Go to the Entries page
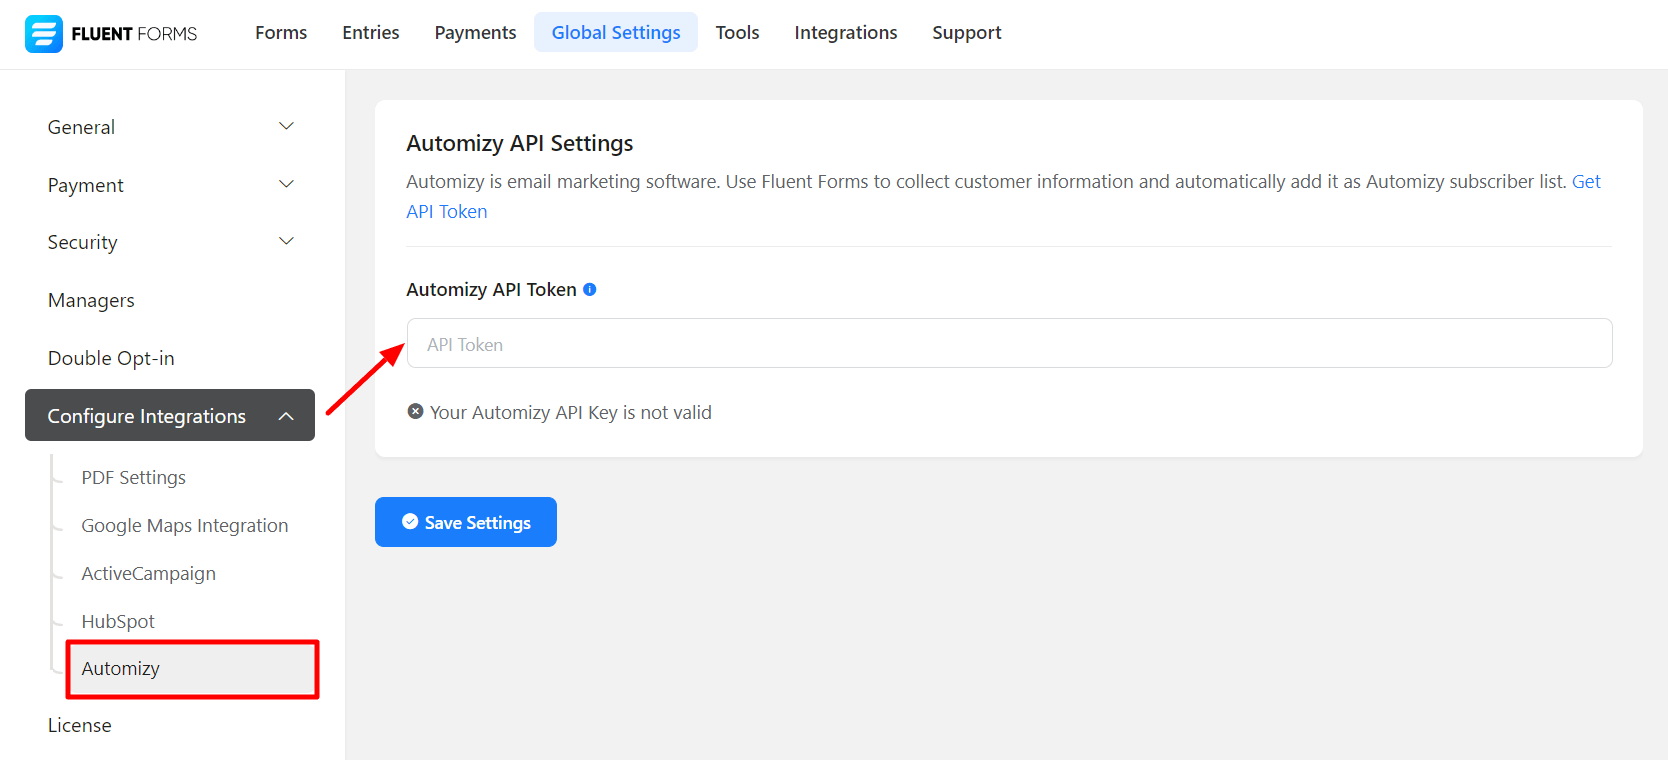 [370, 33]
